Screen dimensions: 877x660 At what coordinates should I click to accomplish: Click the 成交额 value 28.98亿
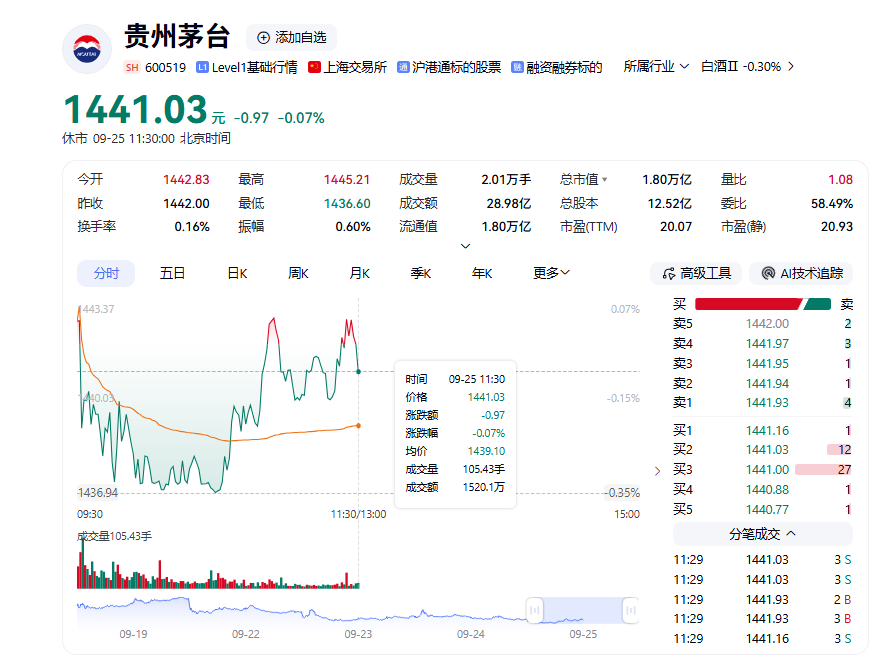coord(508,204)
